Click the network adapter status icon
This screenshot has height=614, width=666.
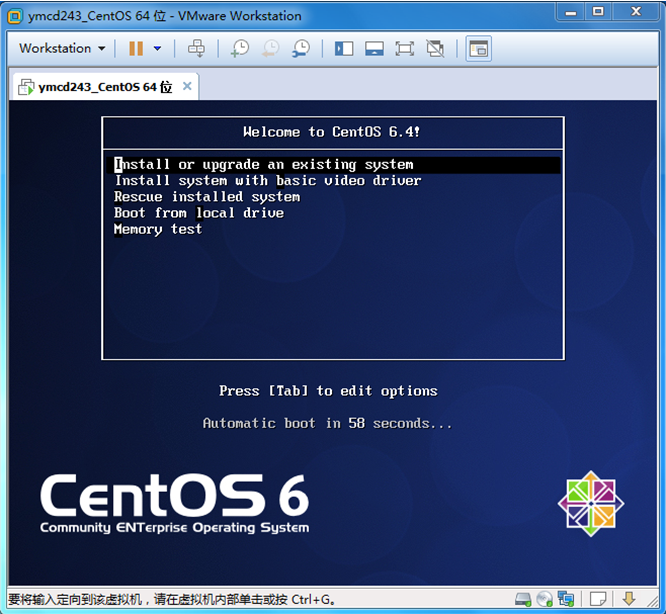coord(566,600)
